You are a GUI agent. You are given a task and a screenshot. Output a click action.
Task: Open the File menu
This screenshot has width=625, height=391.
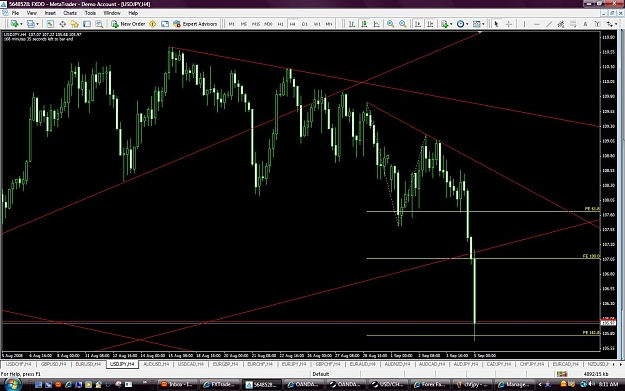[x=15, y=13]
